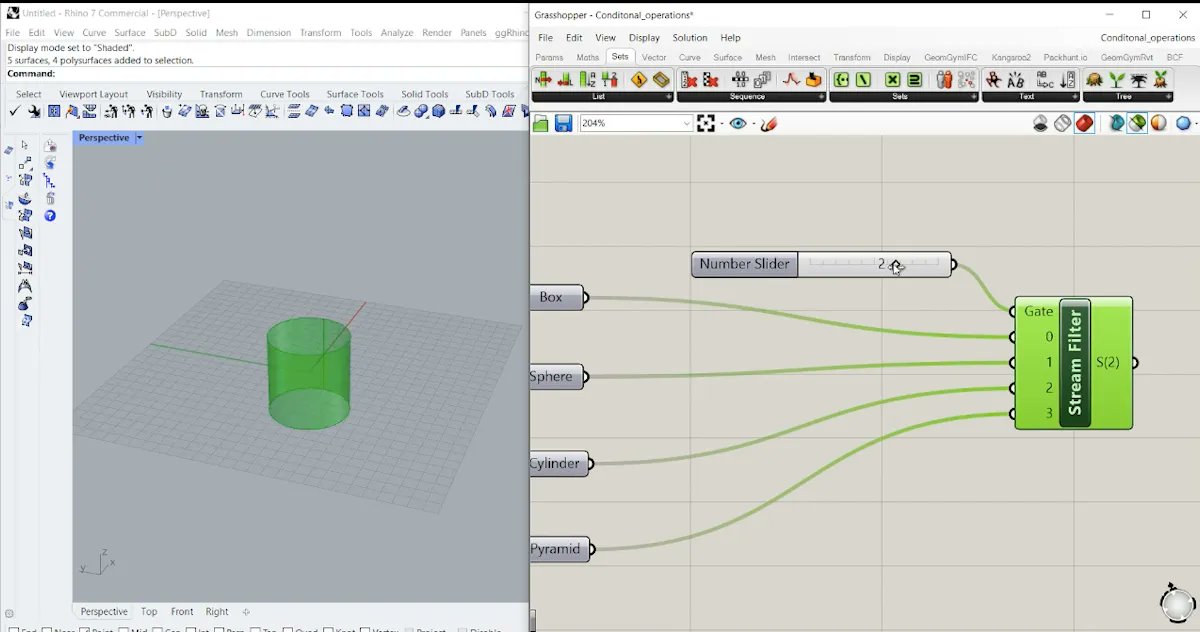Screen dimensions: 1200x632
Task: Toggle the green document preview settings icon
Action: (x=1137, y=123)
